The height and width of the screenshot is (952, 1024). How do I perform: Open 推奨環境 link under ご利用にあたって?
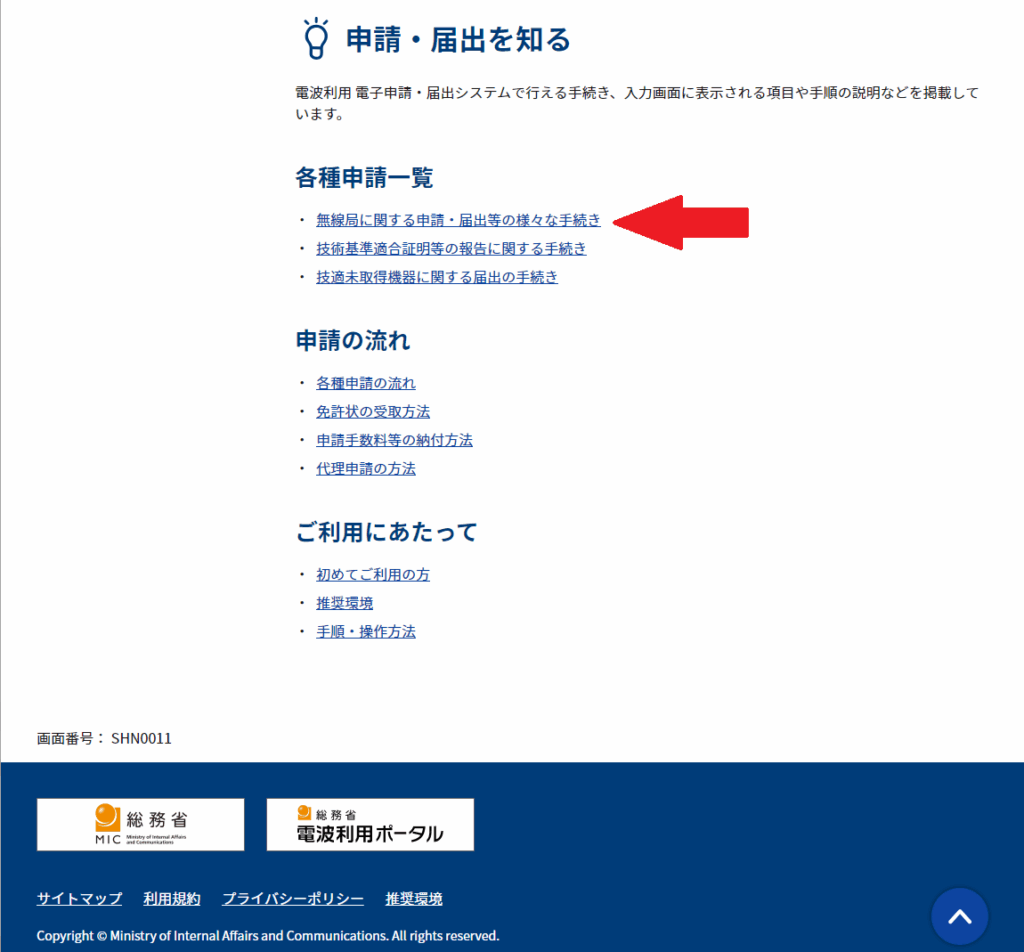[x=345, y=603]
